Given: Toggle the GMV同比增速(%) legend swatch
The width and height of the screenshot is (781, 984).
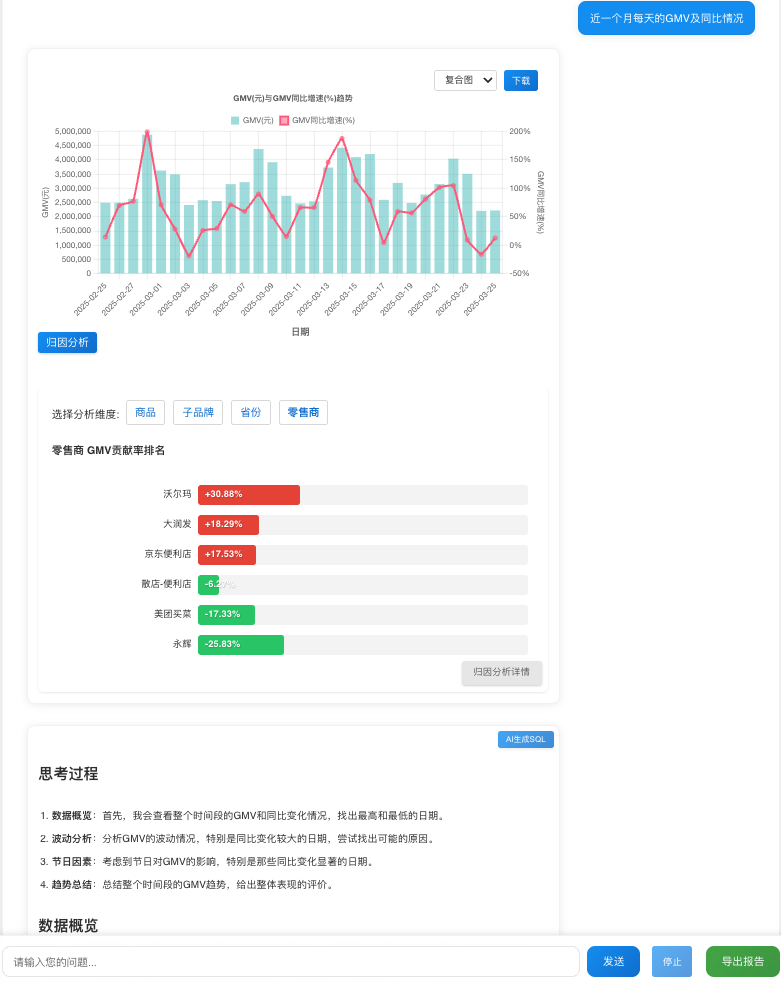Looking at the screenshot, I should click(x=284, y=120).
